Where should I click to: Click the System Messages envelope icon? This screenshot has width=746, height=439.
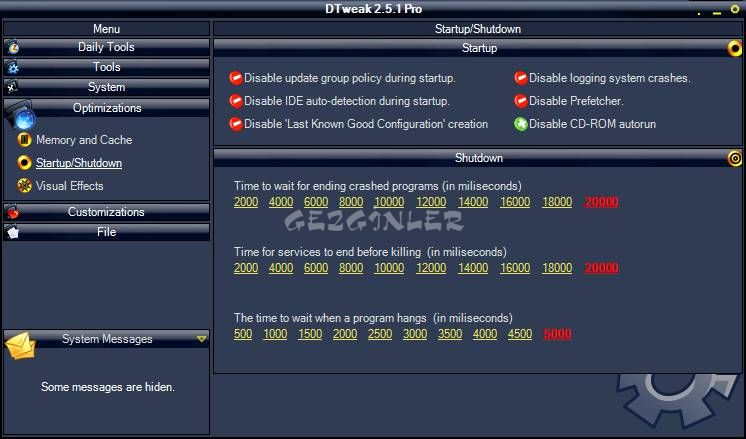tap(20, 346)
